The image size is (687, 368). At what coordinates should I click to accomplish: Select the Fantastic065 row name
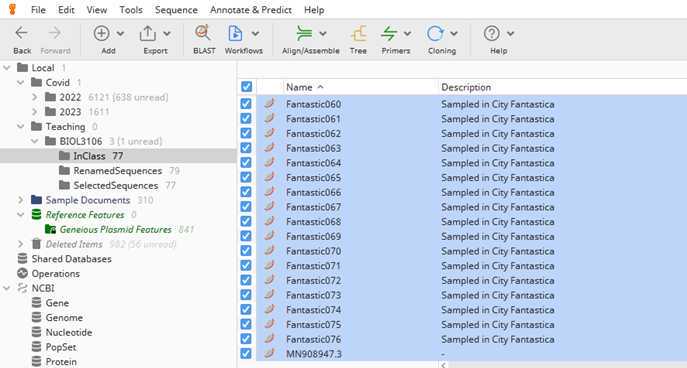pyautogui.click(x=313, y=177)
